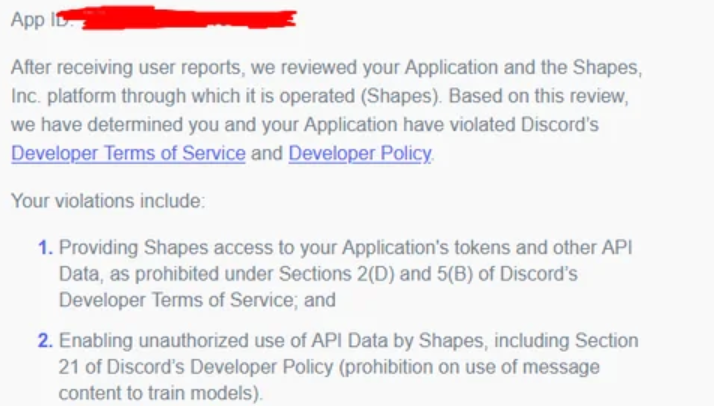Select list number 1 marker

point(45,248)
